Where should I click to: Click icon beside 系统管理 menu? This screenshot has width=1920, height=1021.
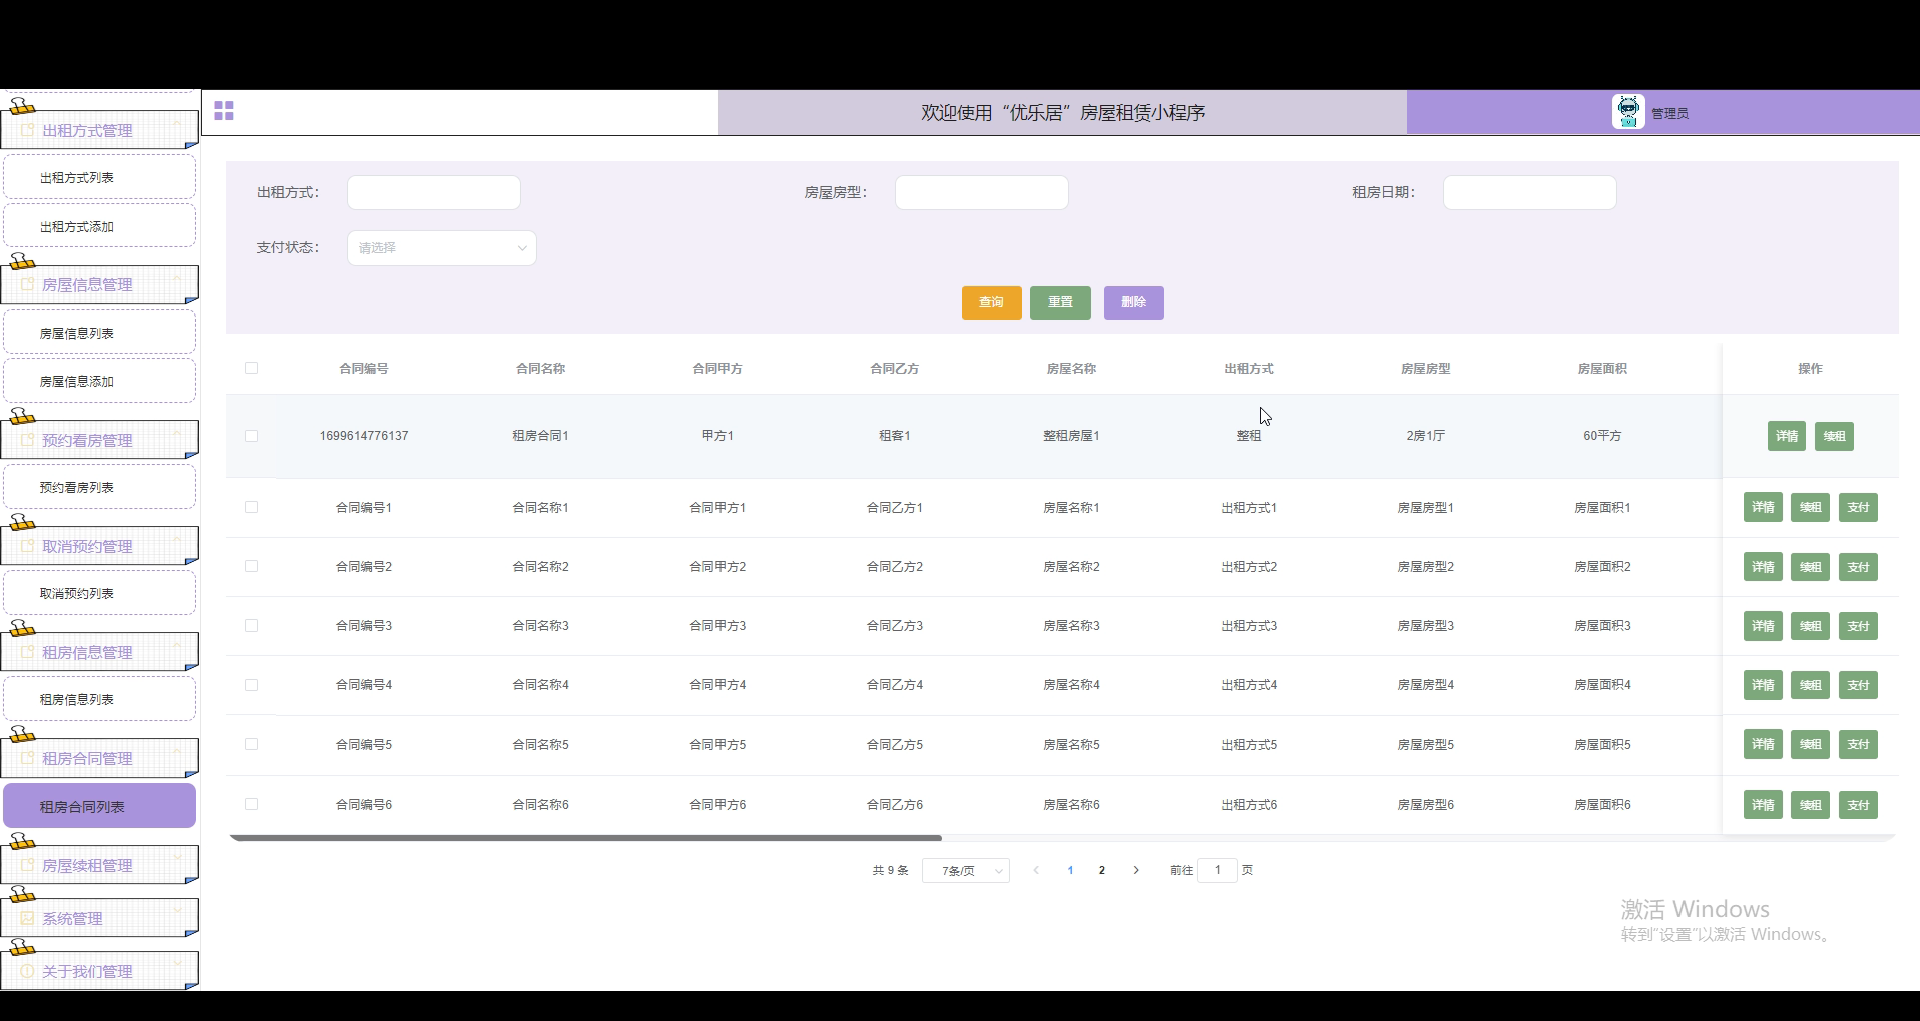coord(28,919)
